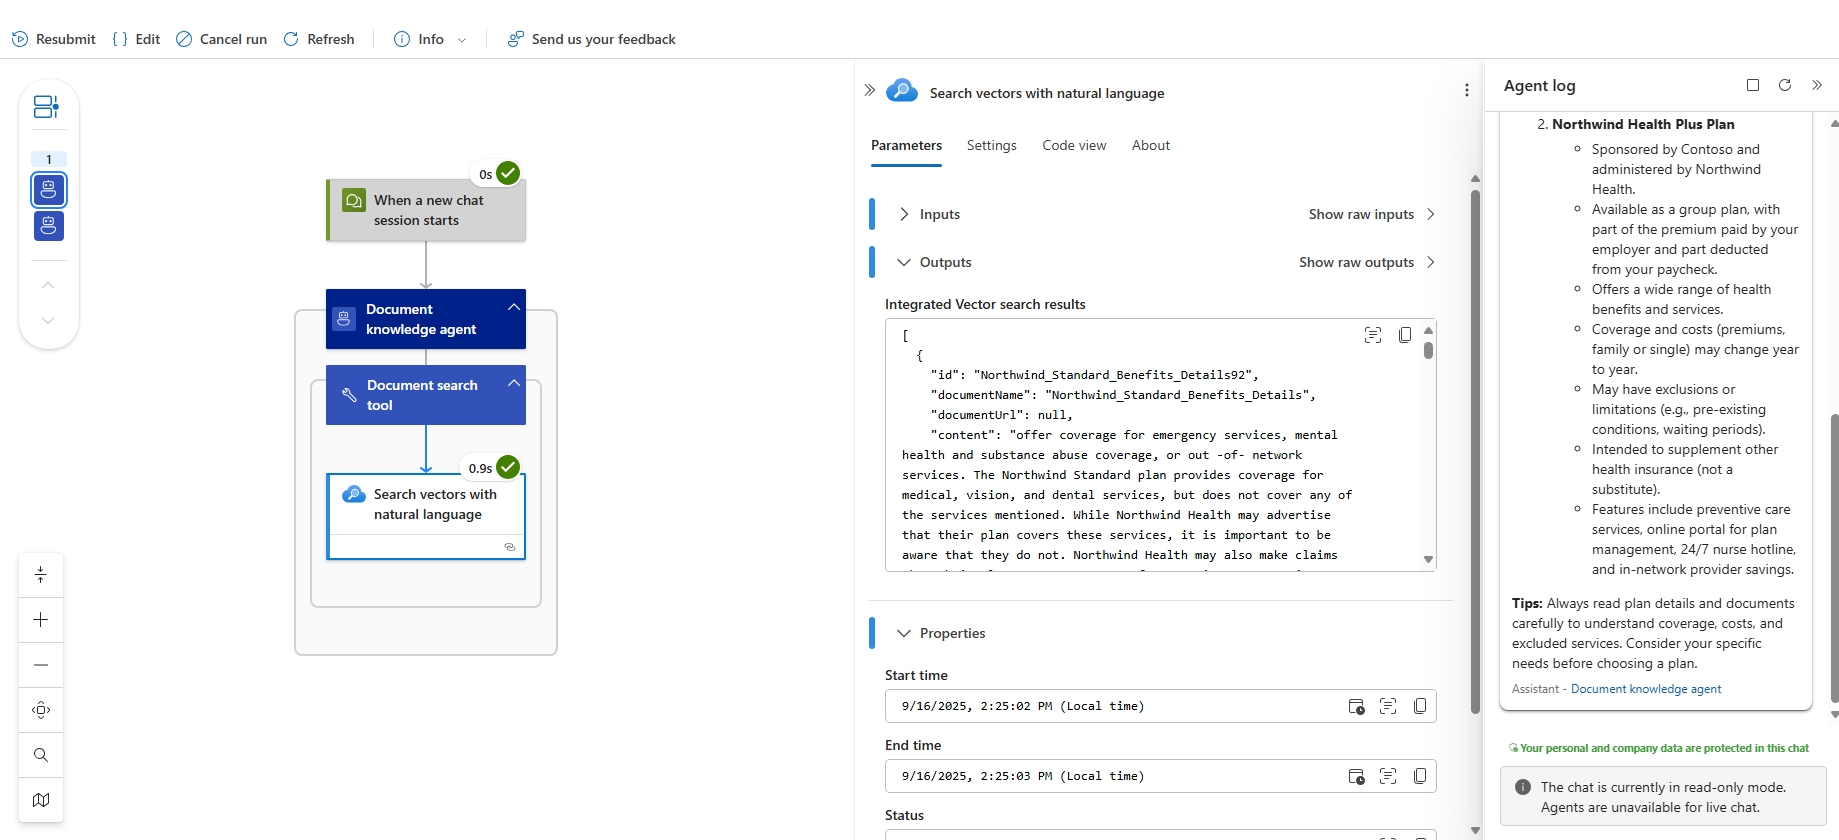Collapse the Document knowledge agent node
This screenshot has width=1839, height=840.
click(514, 307)
